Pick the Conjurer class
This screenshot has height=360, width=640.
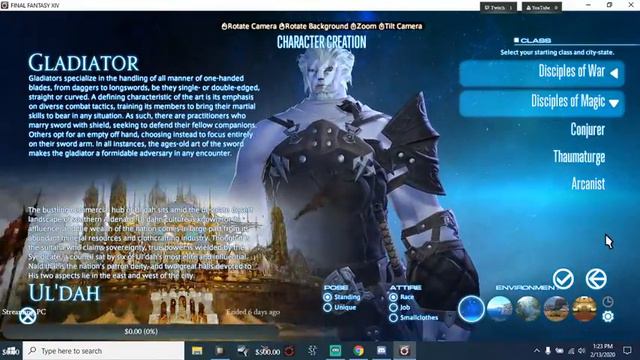coord(587,130)
